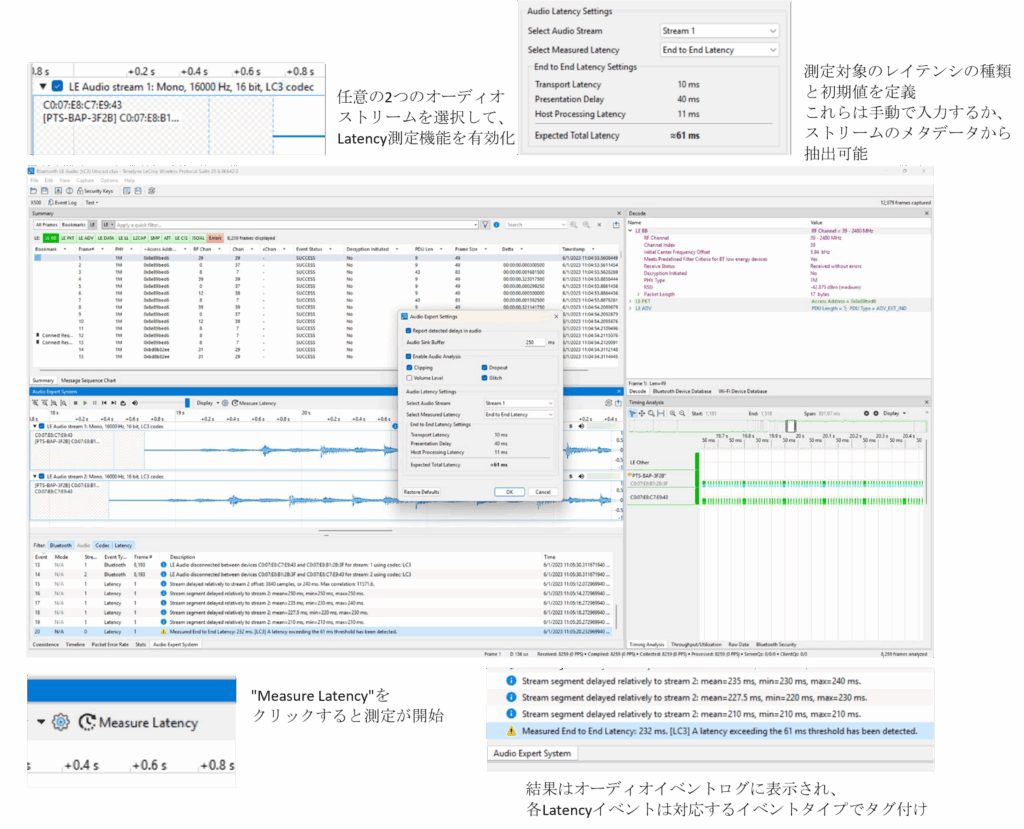Screen dimensions: 1024x829
Task: Open the Throughput/Utilization tab
Action: click(696, 644)
